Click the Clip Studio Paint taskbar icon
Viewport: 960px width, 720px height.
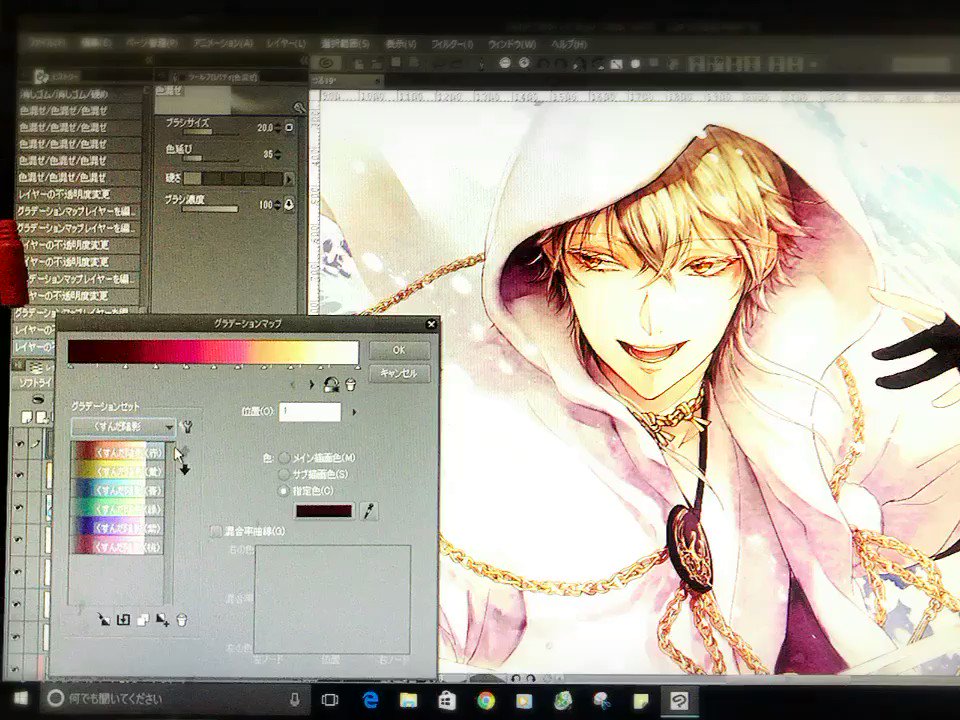pos(679,699)
